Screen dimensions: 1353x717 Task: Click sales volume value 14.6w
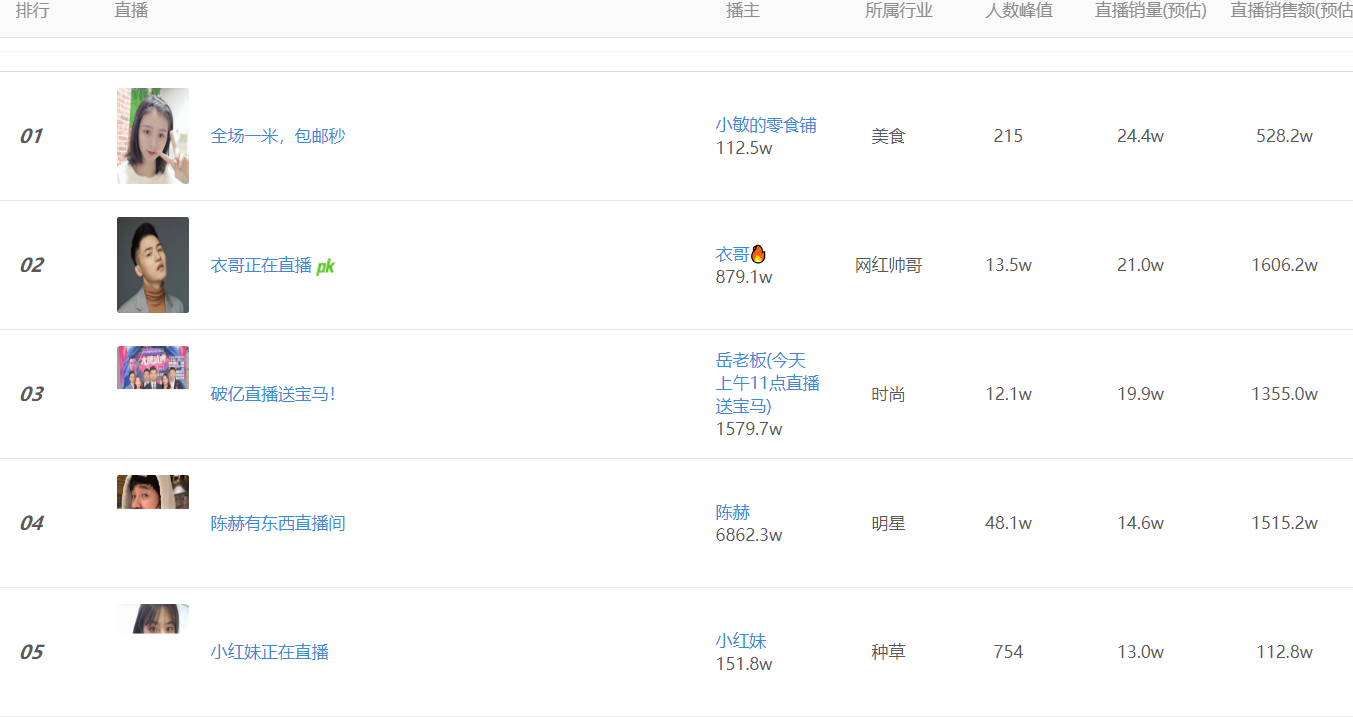pyautogui.click(x=1140, y=523)
